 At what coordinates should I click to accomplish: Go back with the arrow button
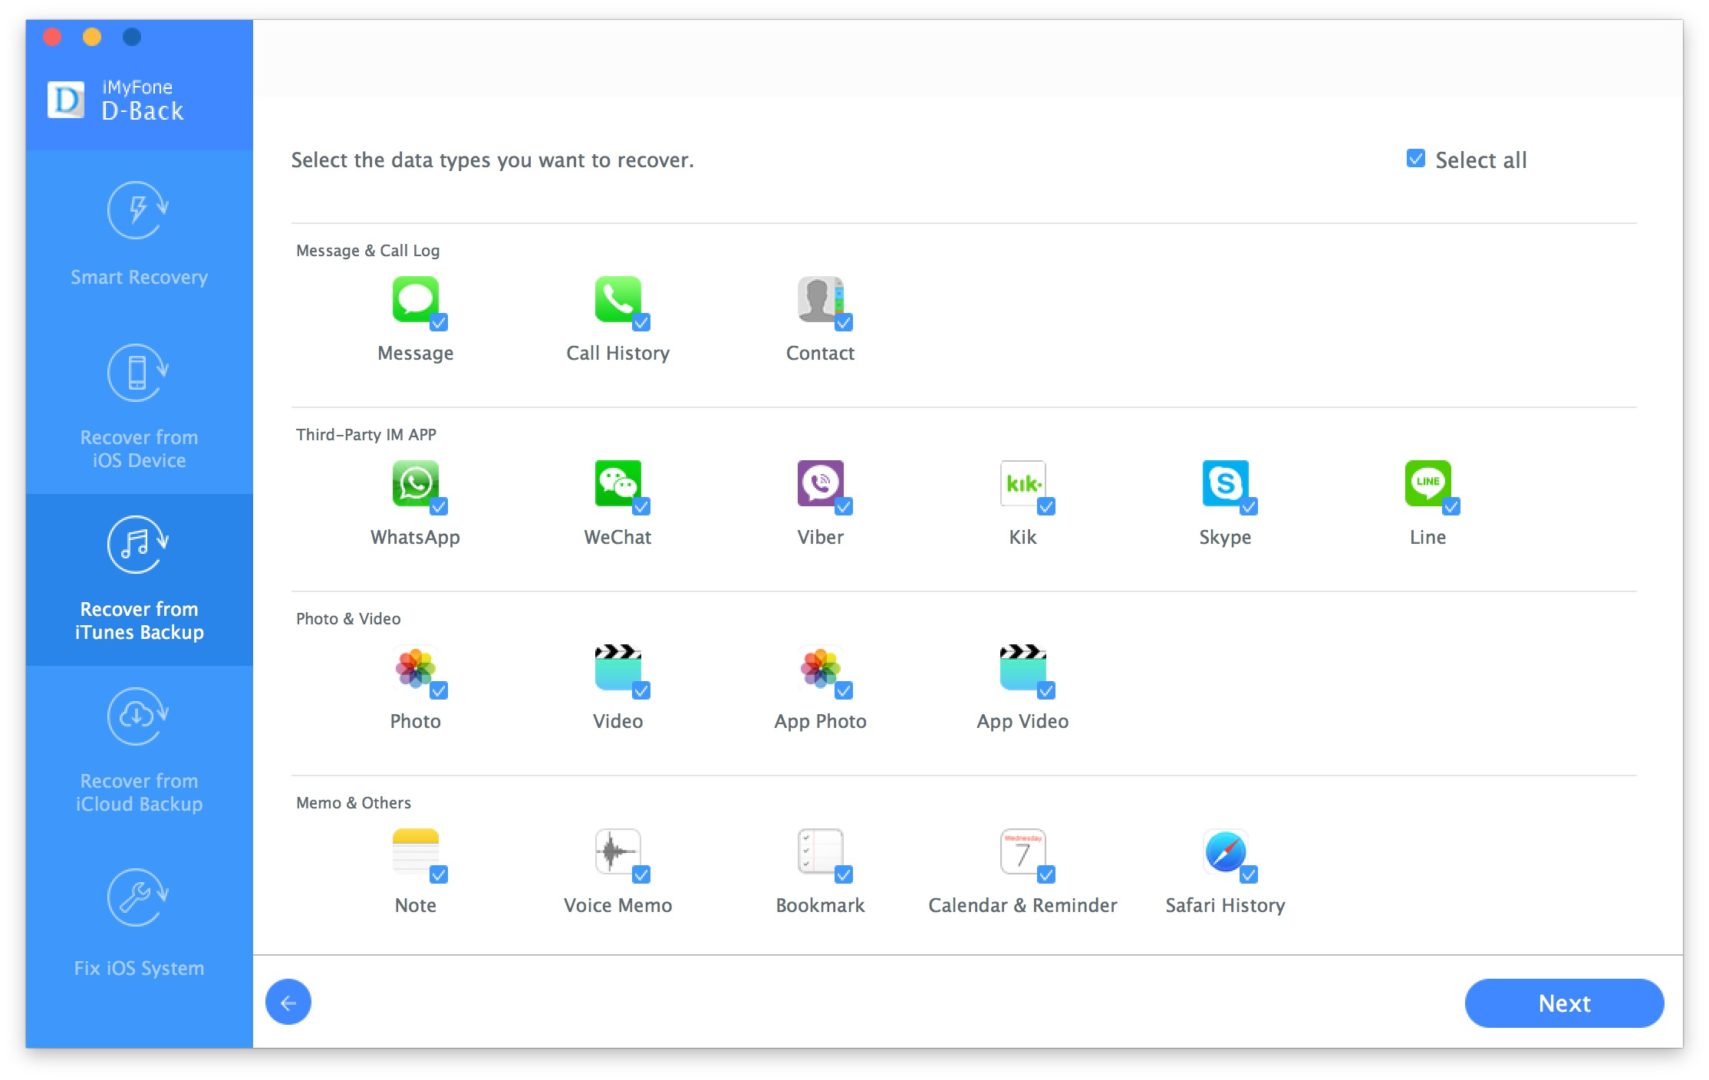coord(288,1002)
